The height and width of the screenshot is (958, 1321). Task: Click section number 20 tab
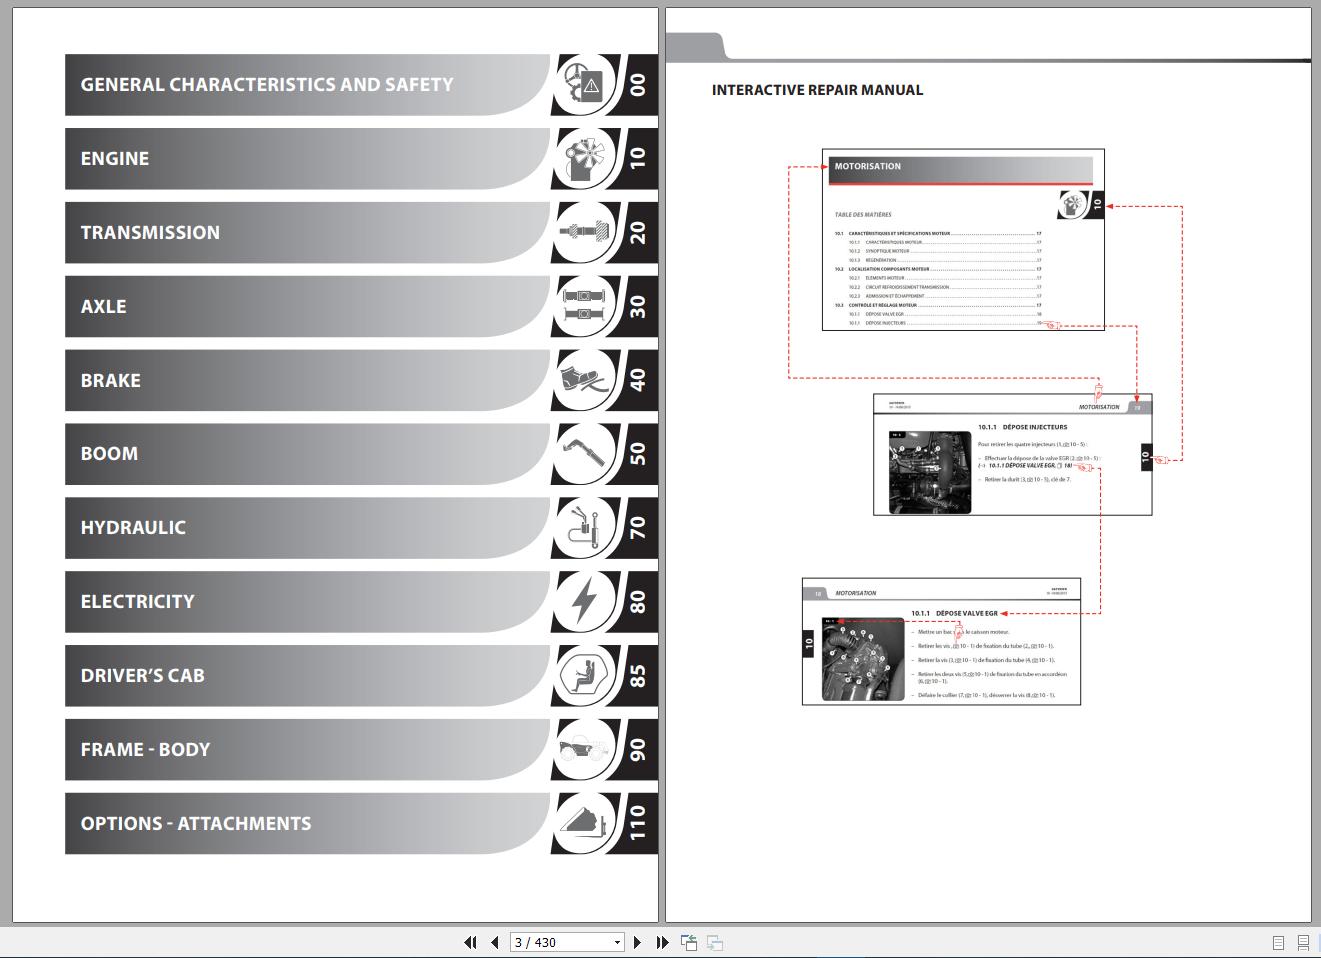638,233
